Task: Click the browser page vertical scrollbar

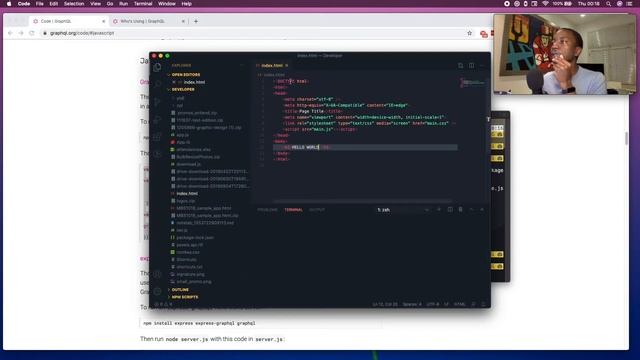Action: coord(627,139)
